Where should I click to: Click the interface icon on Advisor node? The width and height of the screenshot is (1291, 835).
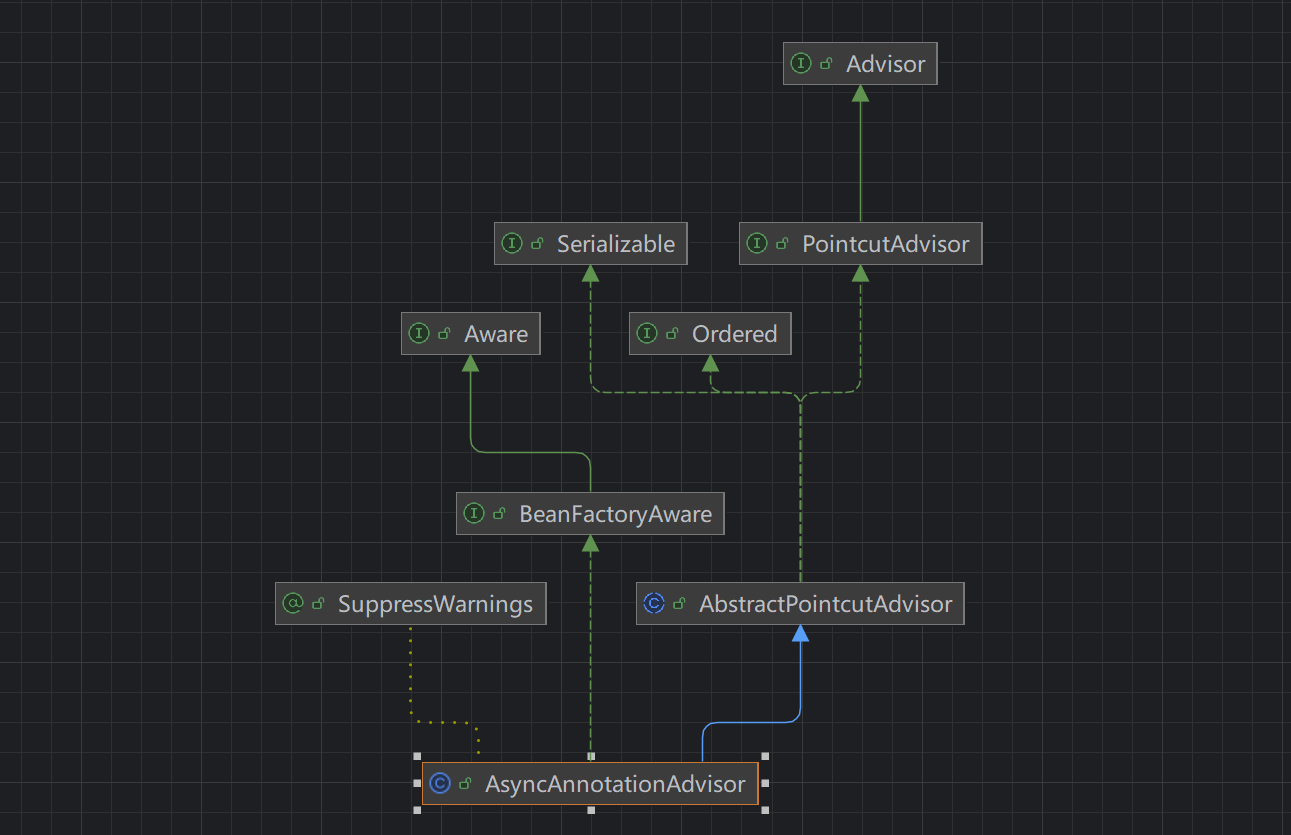click(x=800, y=64)
